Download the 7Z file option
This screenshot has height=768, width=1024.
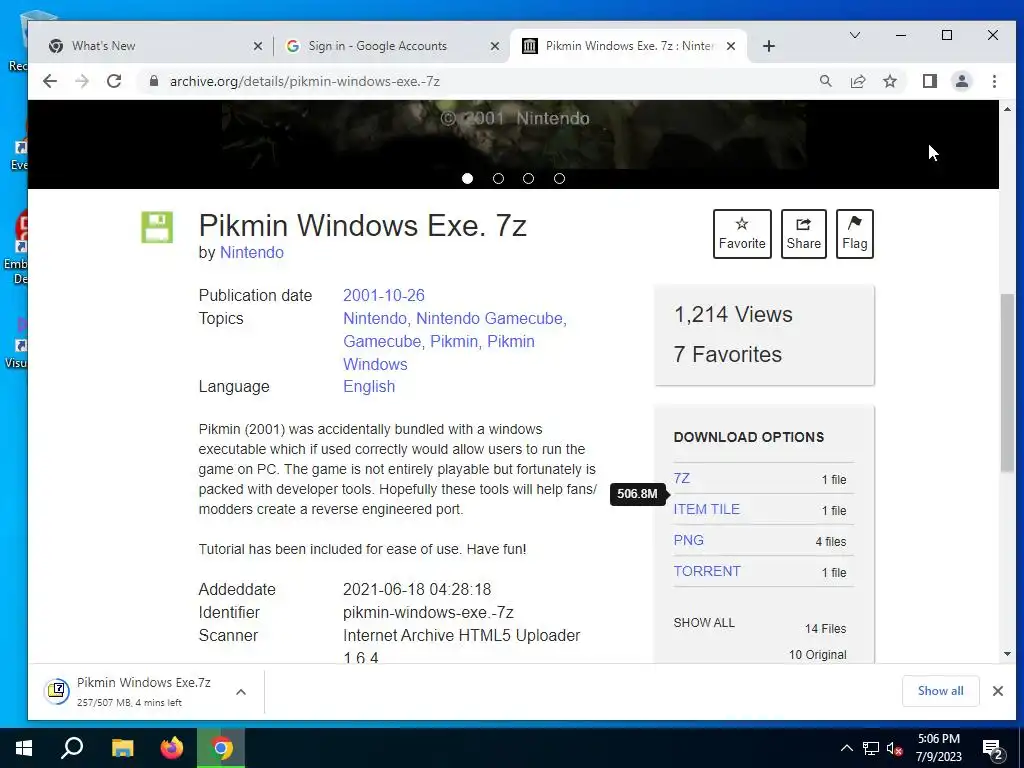tap(682, 478)
